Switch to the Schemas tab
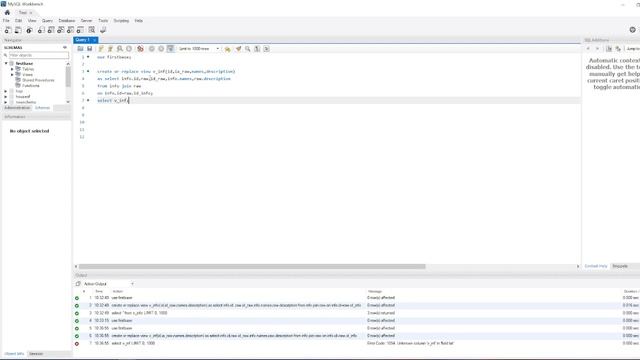Viewport: 640px width, 360px height. click(x=42, y=108)
